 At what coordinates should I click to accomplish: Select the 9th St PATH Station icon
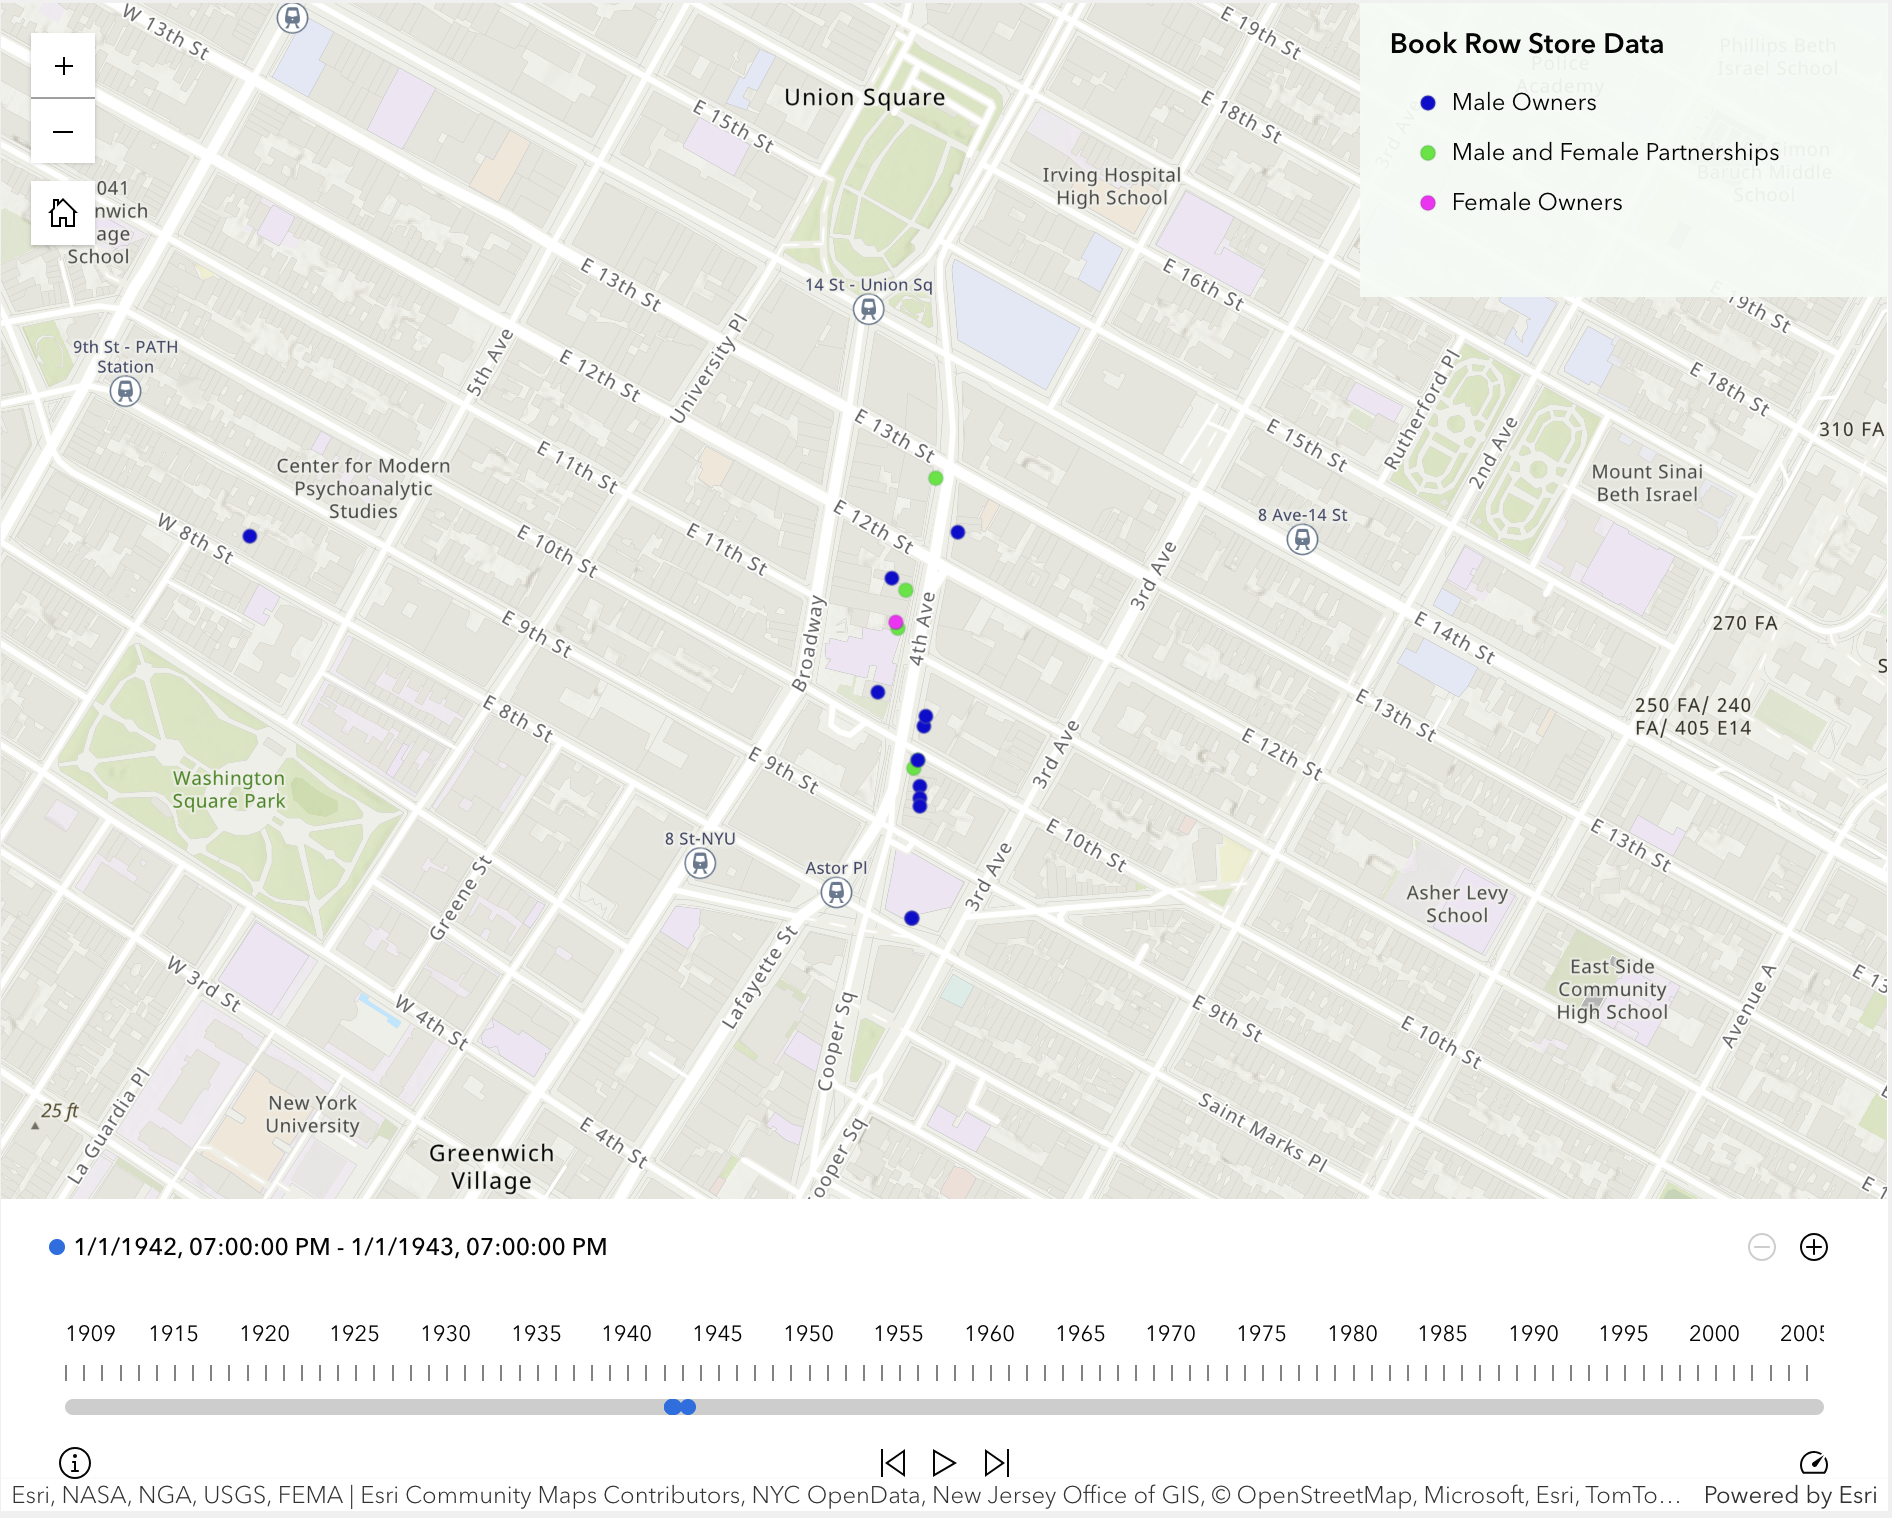[125, 391]
